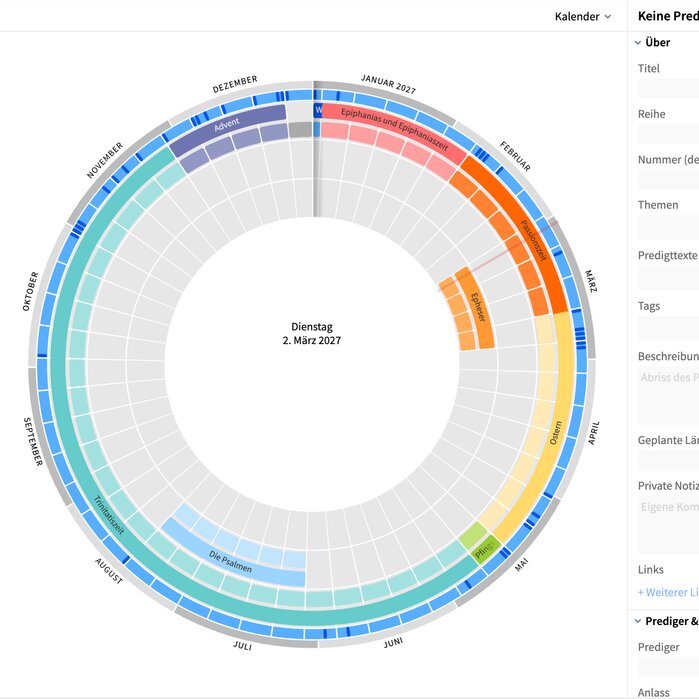
Task: Click the Beschreibung text area
Action: (x=668, y=395)
